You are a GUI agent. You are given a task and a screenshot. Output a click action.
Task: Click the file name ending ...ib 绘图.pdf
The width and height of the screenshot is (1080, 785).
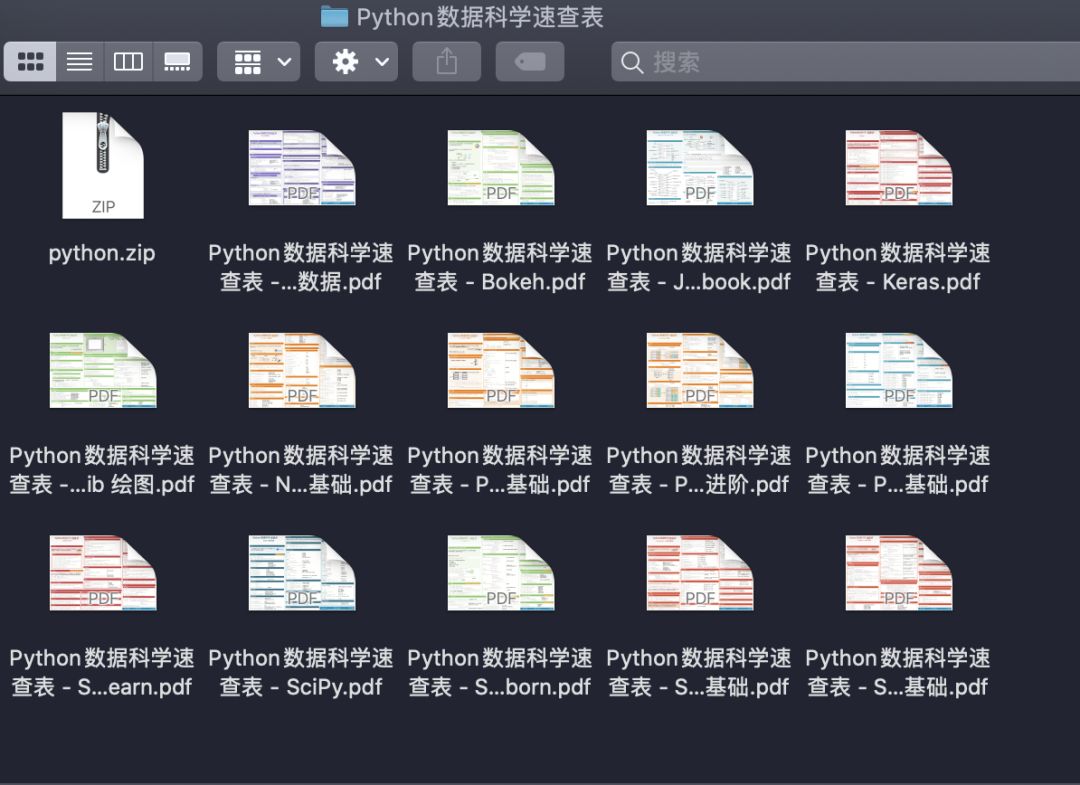(x=102, y=470)
